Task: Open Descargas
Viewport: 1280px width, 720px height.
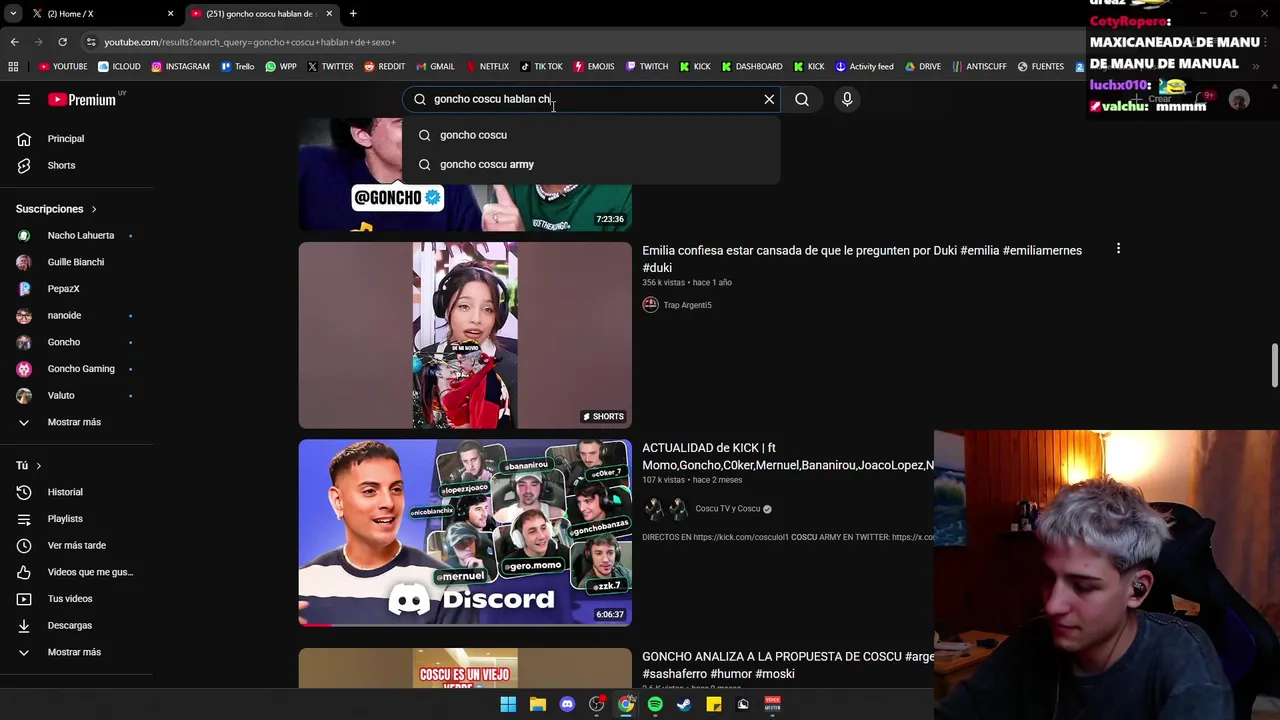Action: pyautogui.click(x=70, y=625)
